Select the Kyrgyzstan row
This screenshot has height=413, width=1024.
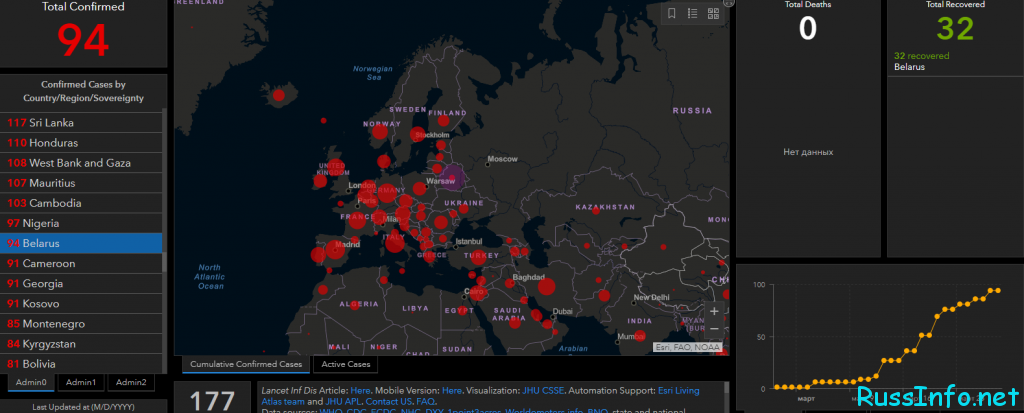click(x=81, y=344)
